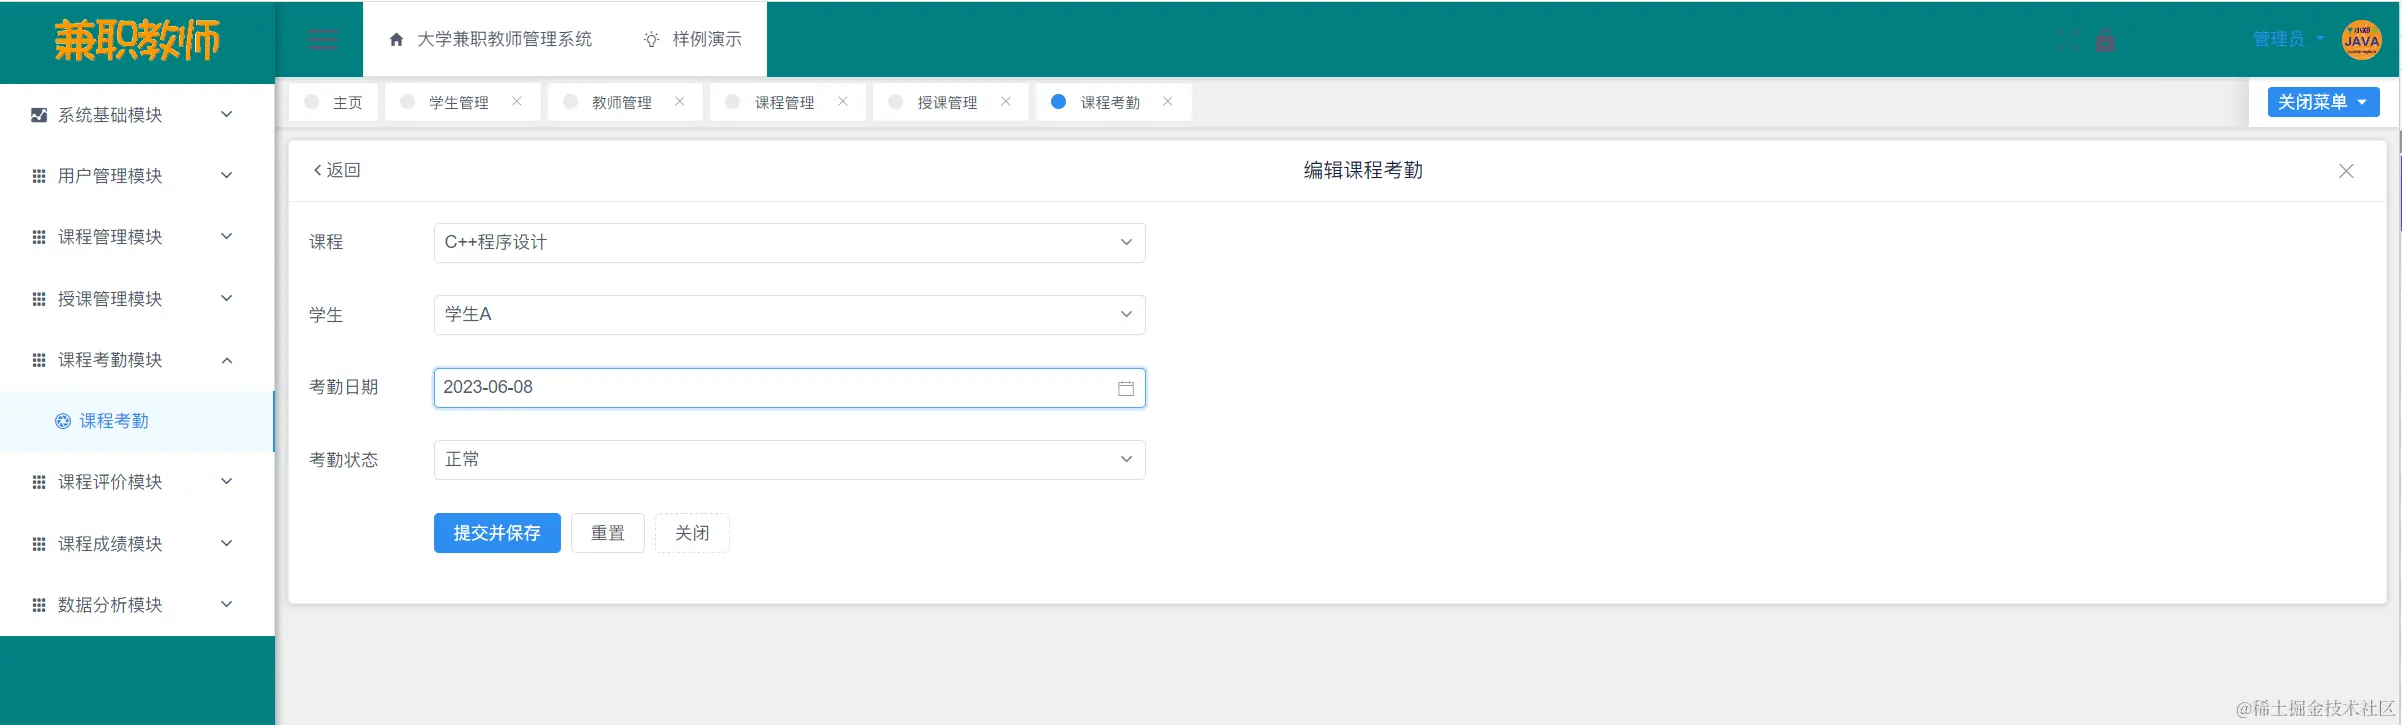Click the icon beside 课程考勤 submenu item
Screen dimensions: 2402x725
coord(63,421)
